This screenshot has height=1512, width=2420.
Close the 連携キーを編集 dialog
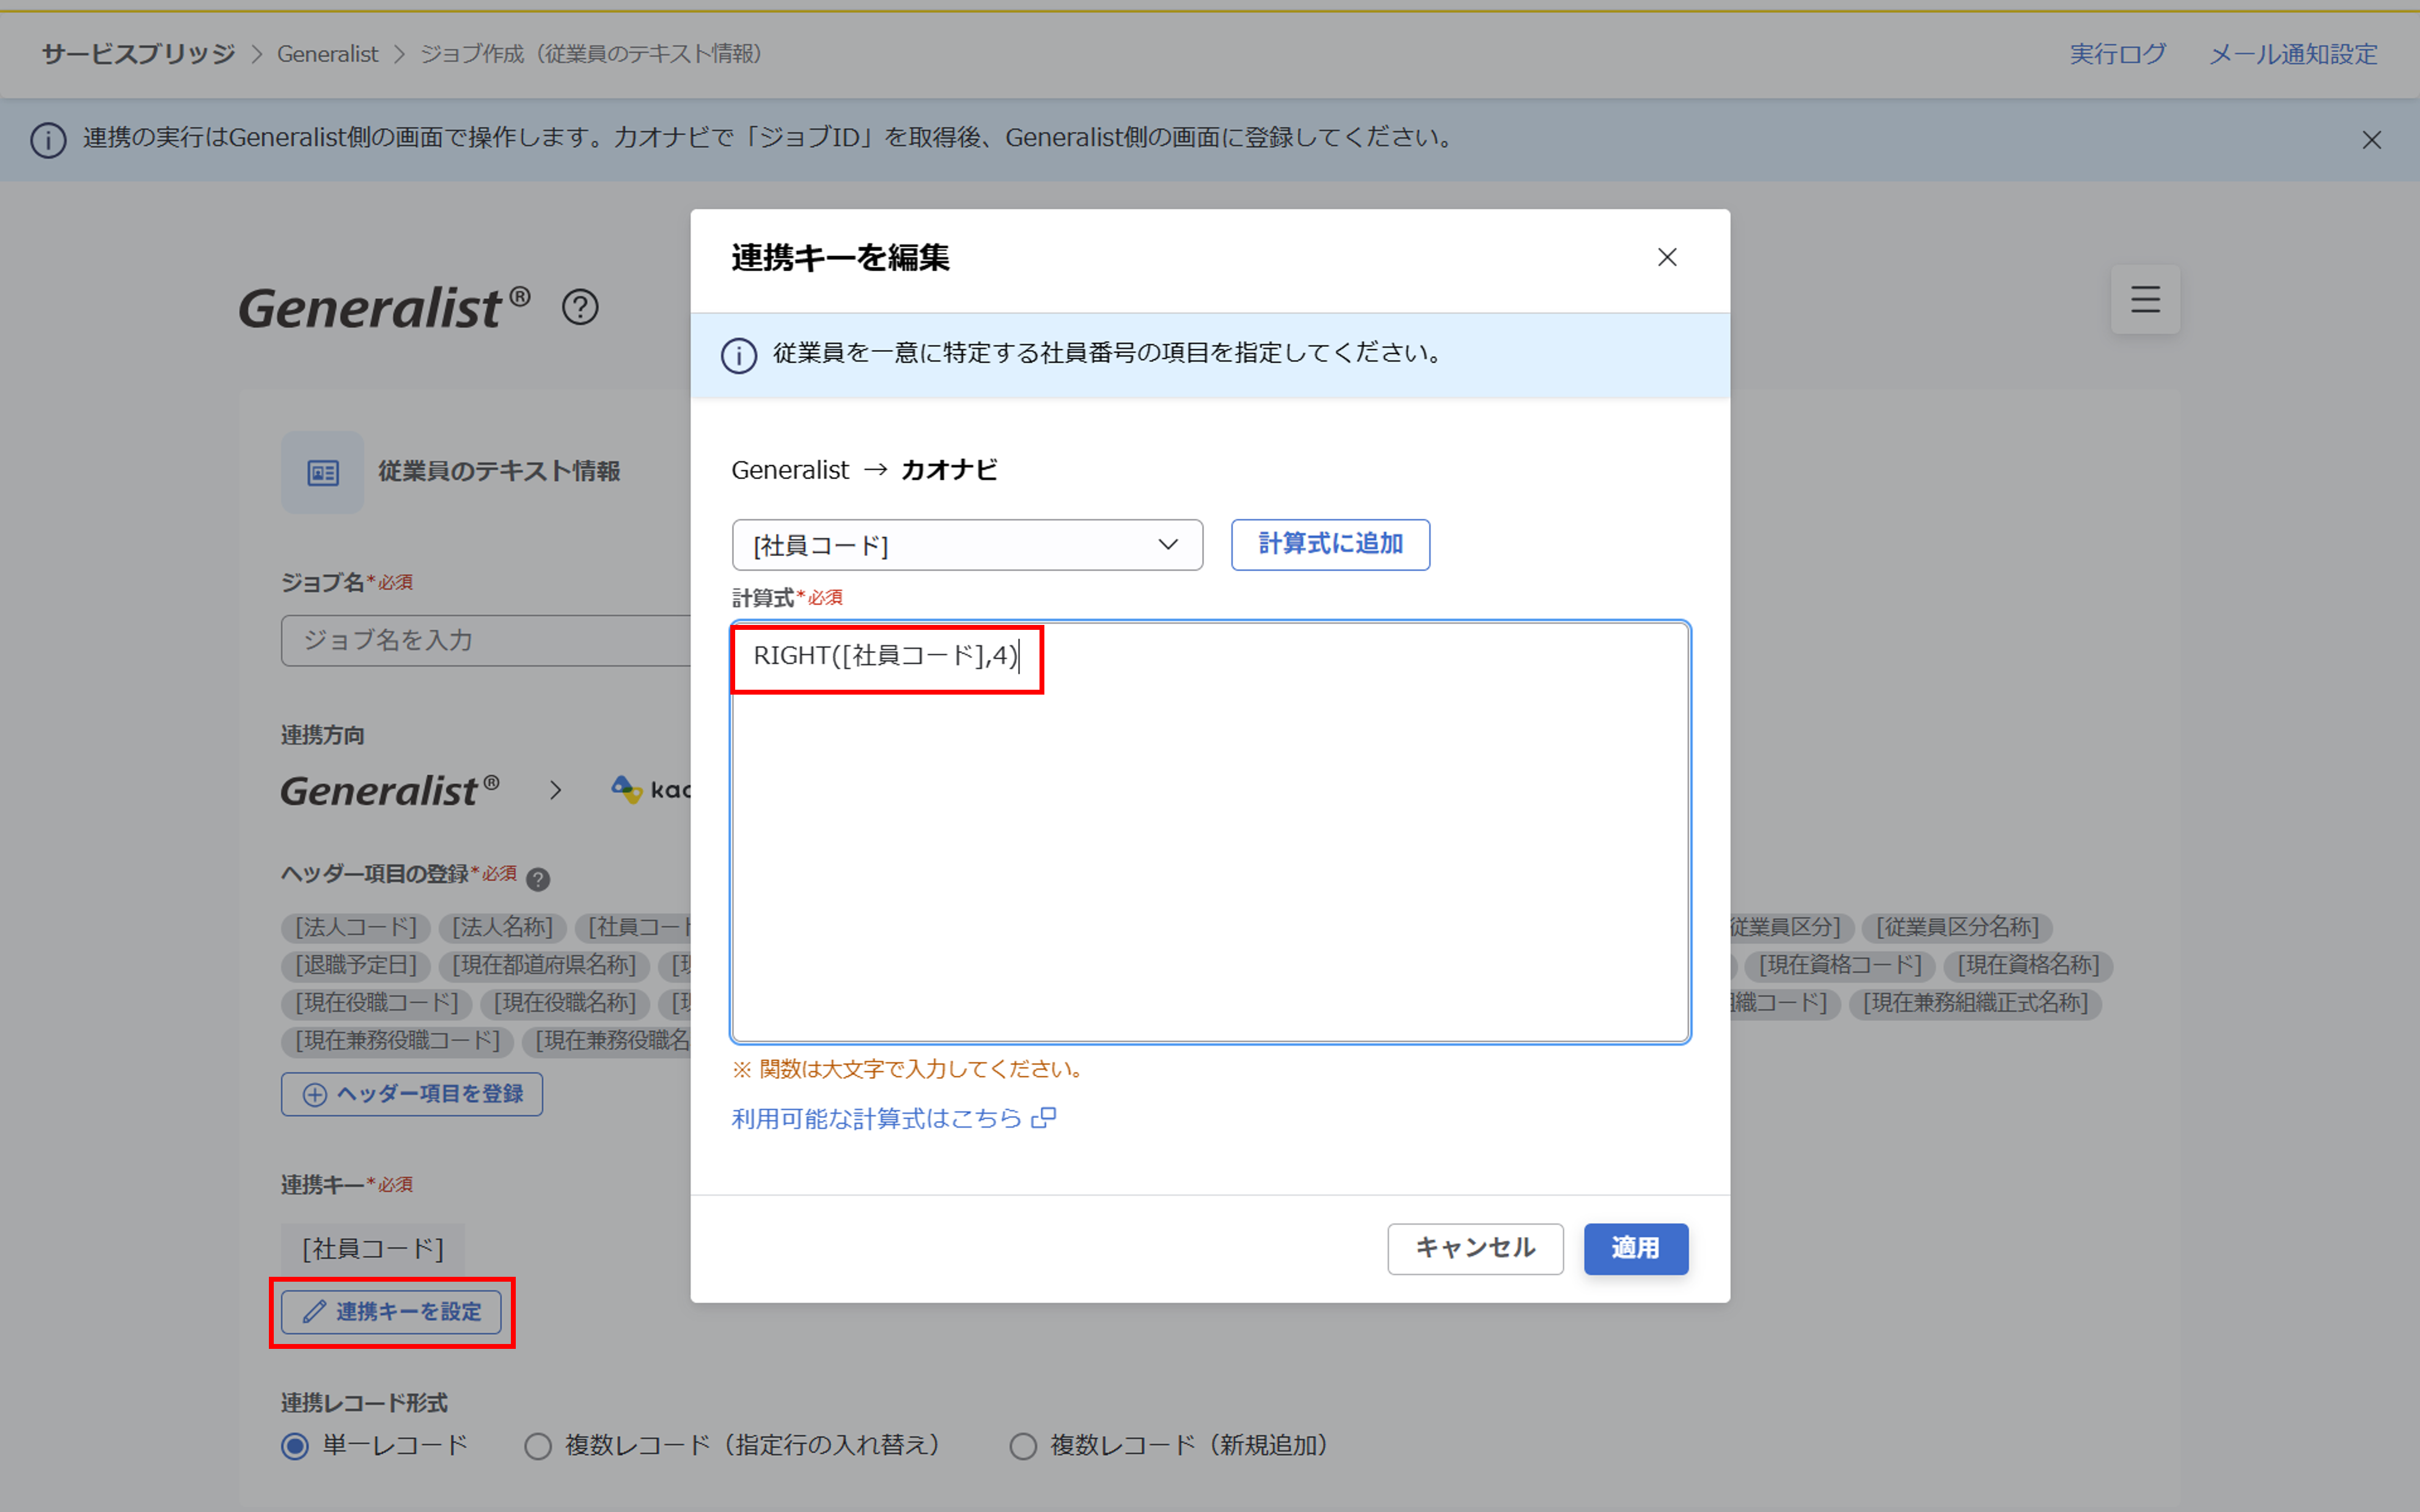(x=1667, y=258)
